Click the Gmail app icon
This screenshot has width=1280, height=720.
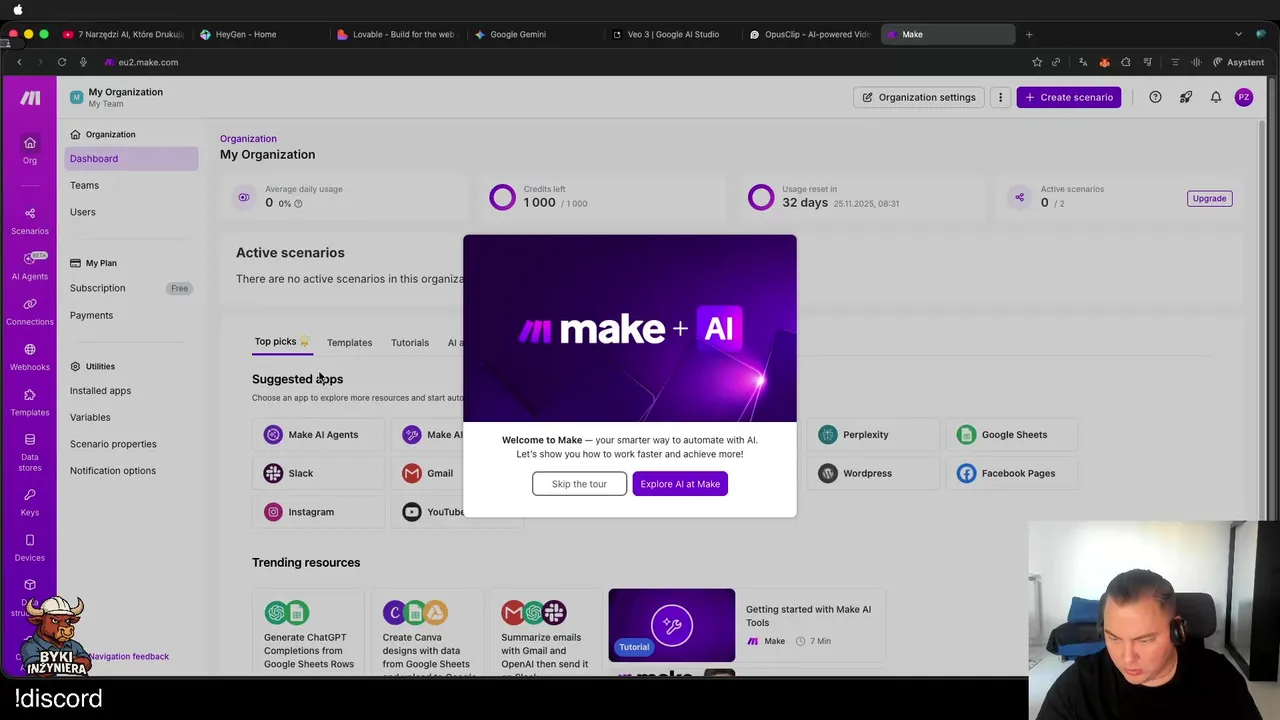(412, 473)
